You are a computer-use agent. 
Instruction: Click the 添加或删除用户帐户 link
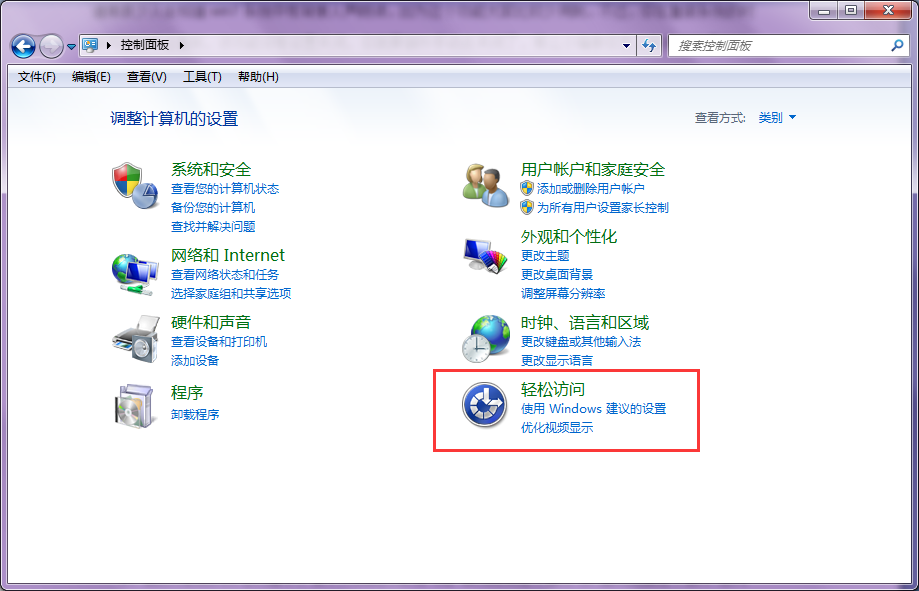point(591,189)
